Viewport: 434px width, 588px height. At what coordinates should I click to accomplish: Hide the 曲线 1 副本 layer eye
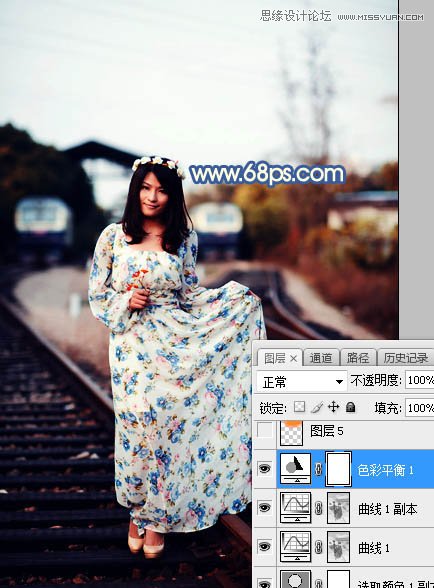[264, 507]
